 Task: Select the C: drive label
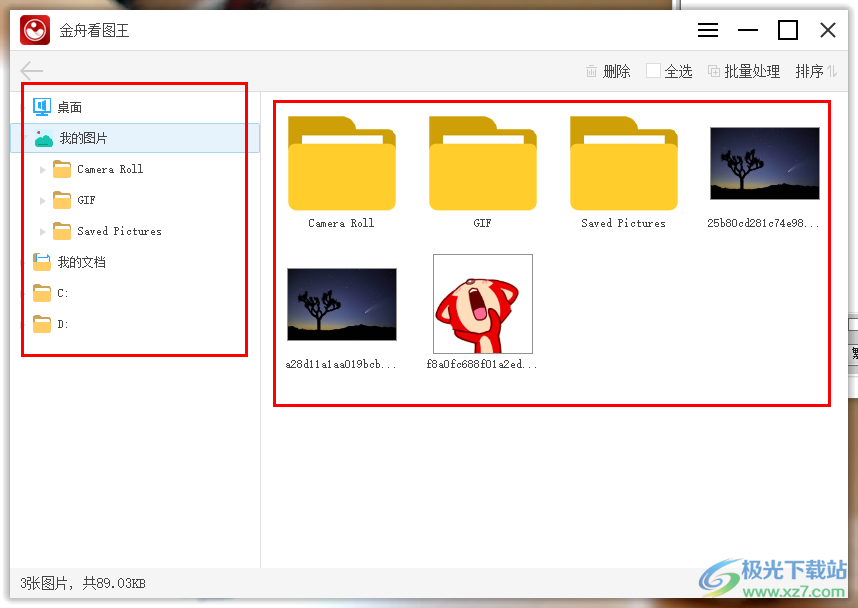click(x=62, y=293)
